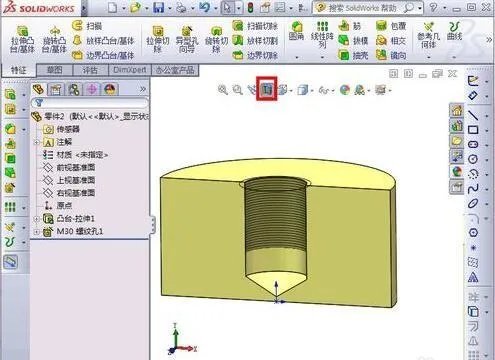
Task: Open the dropdown under 圆角 fillet
Action: click(296, 57)
